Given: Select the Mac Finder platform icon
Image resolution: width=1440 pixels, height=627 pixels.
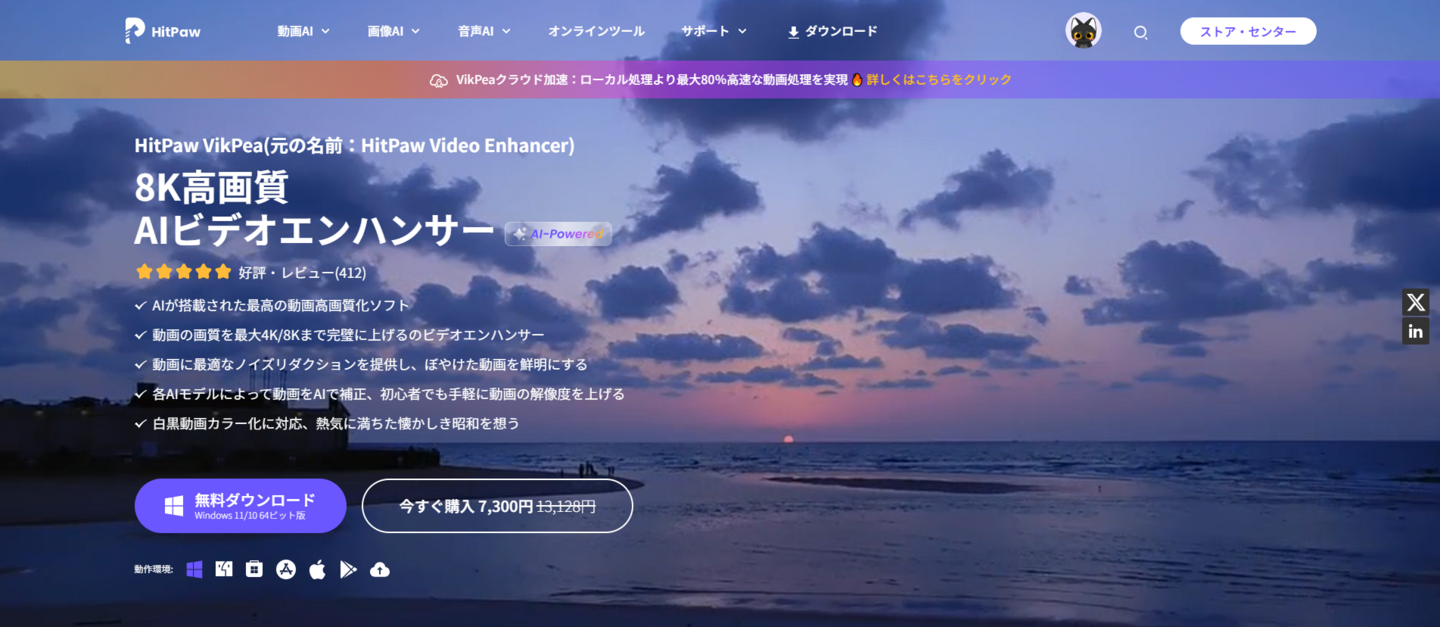Looking at the screenshot, I should [x=224, y=569].
